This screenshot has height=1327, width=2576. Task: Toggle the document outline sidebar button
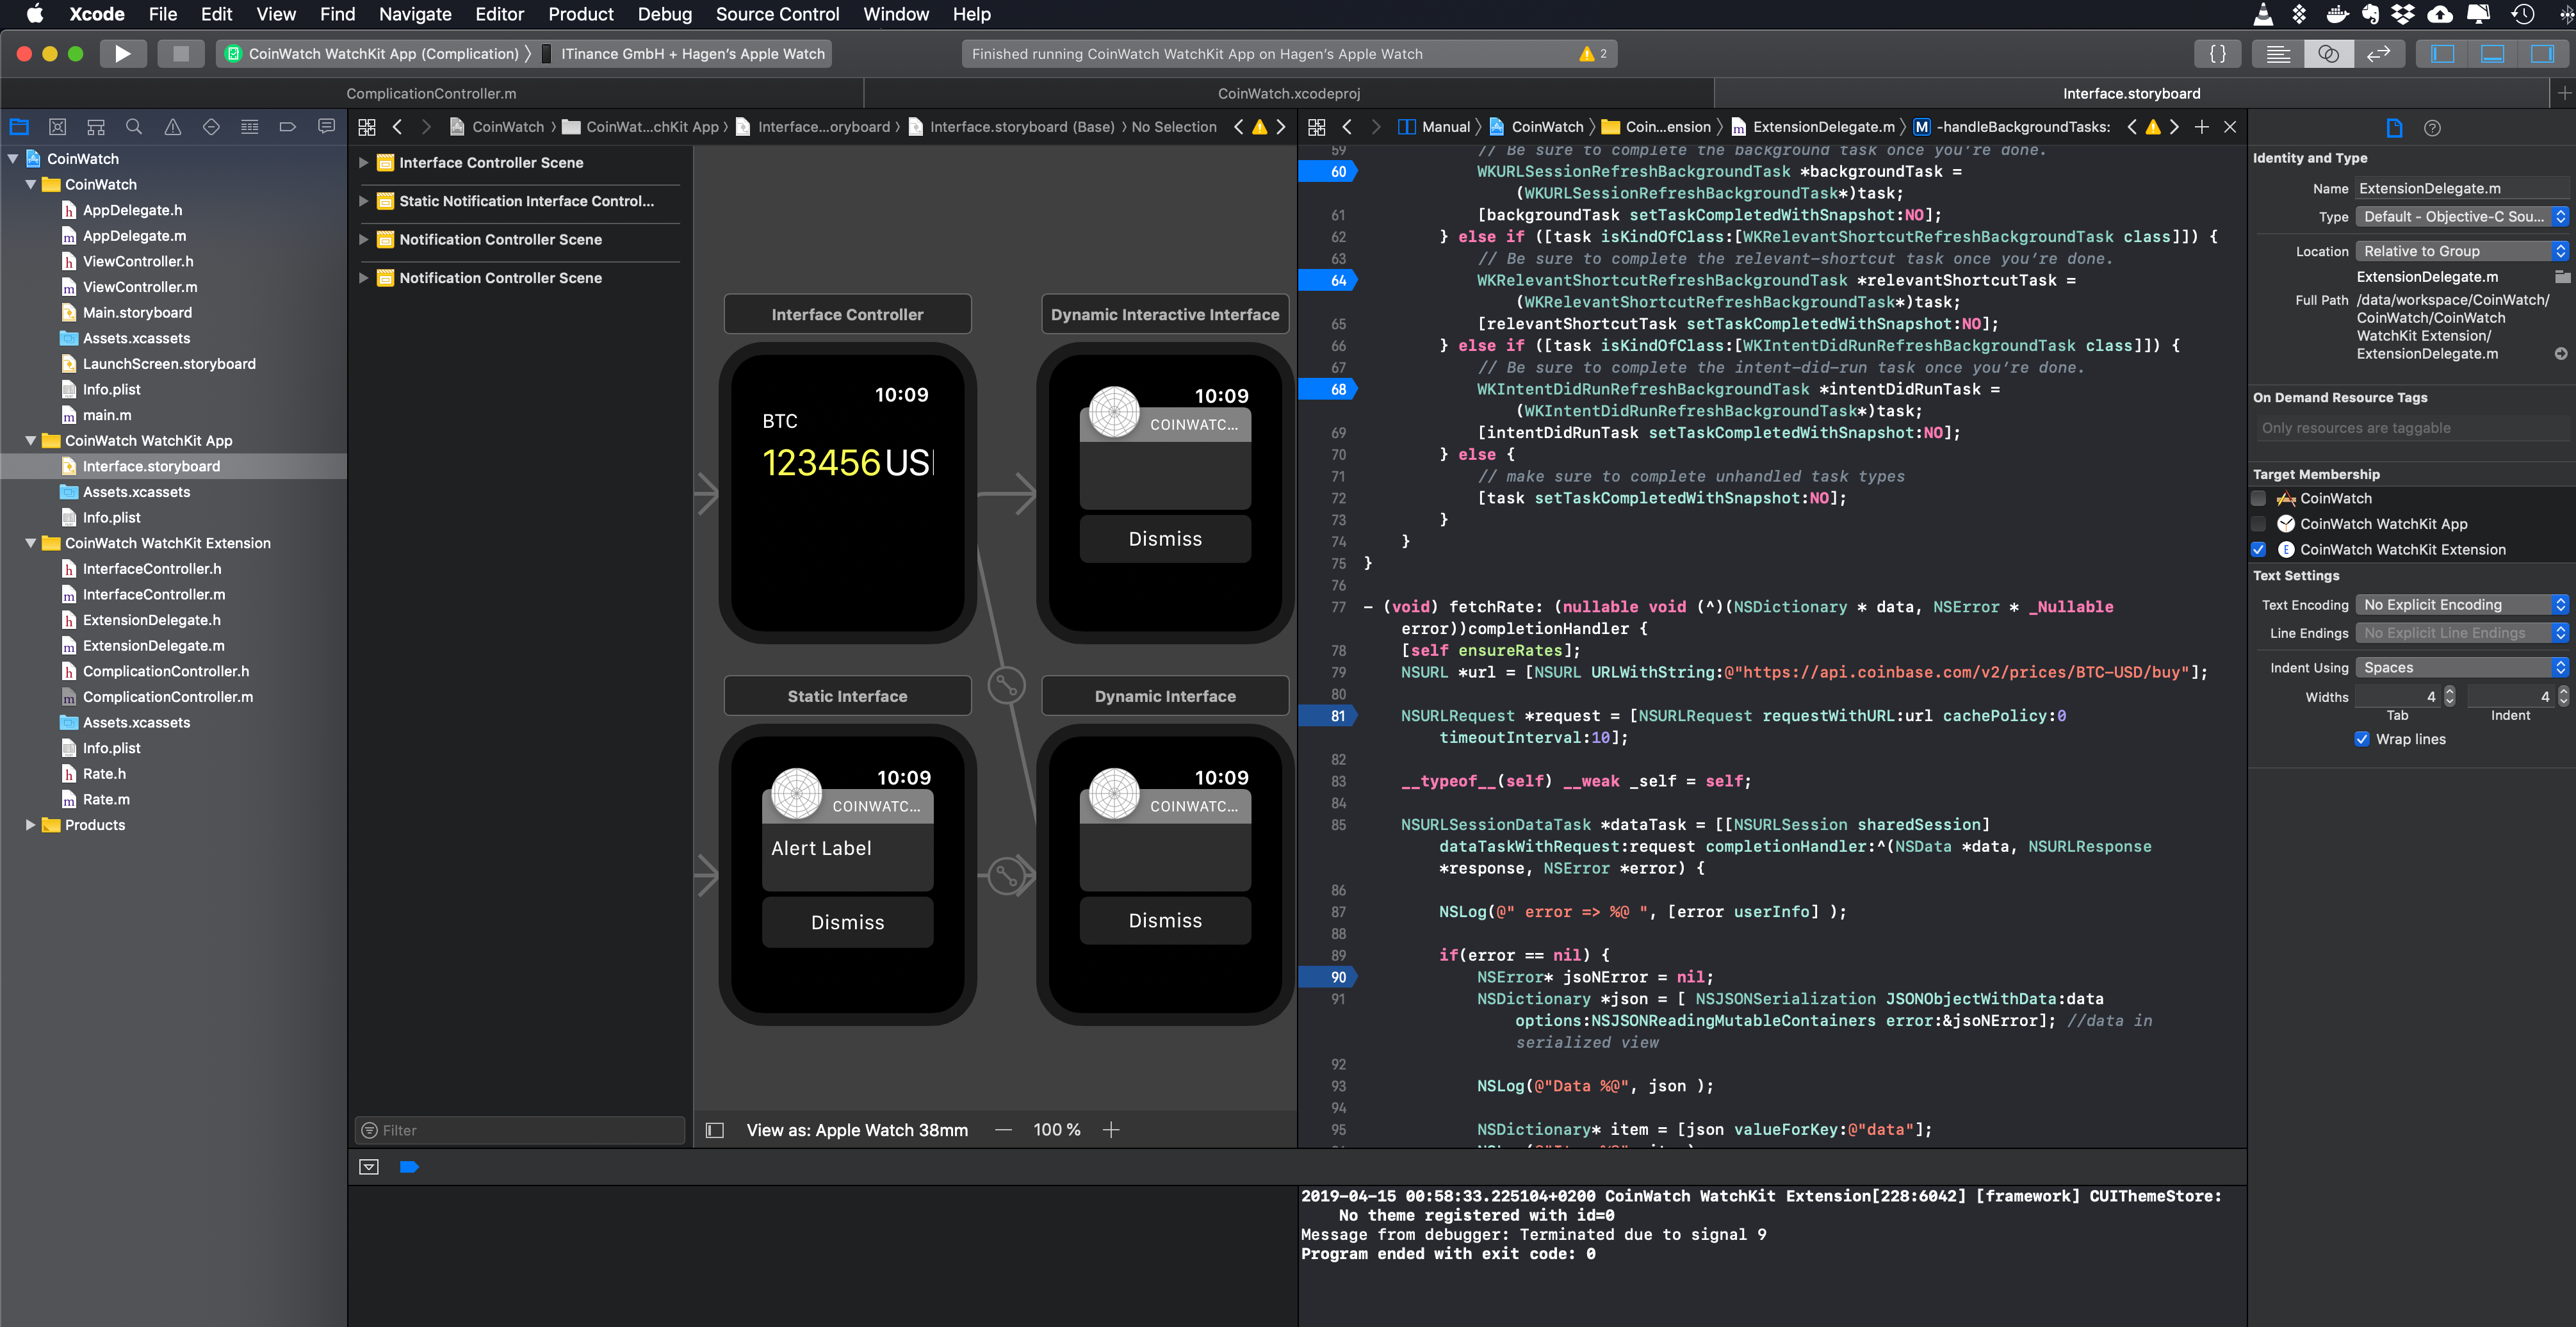pyautogui.click(x=715, y=1130)
